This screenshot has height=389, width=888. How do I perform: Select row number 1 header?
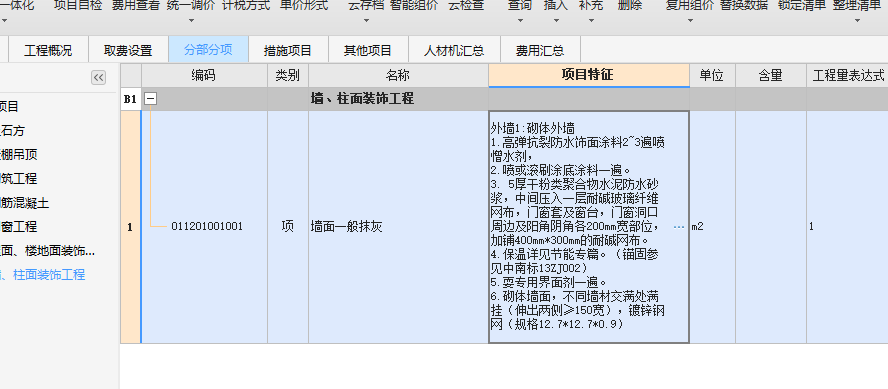pyautogui.click(x=130, y=226)
